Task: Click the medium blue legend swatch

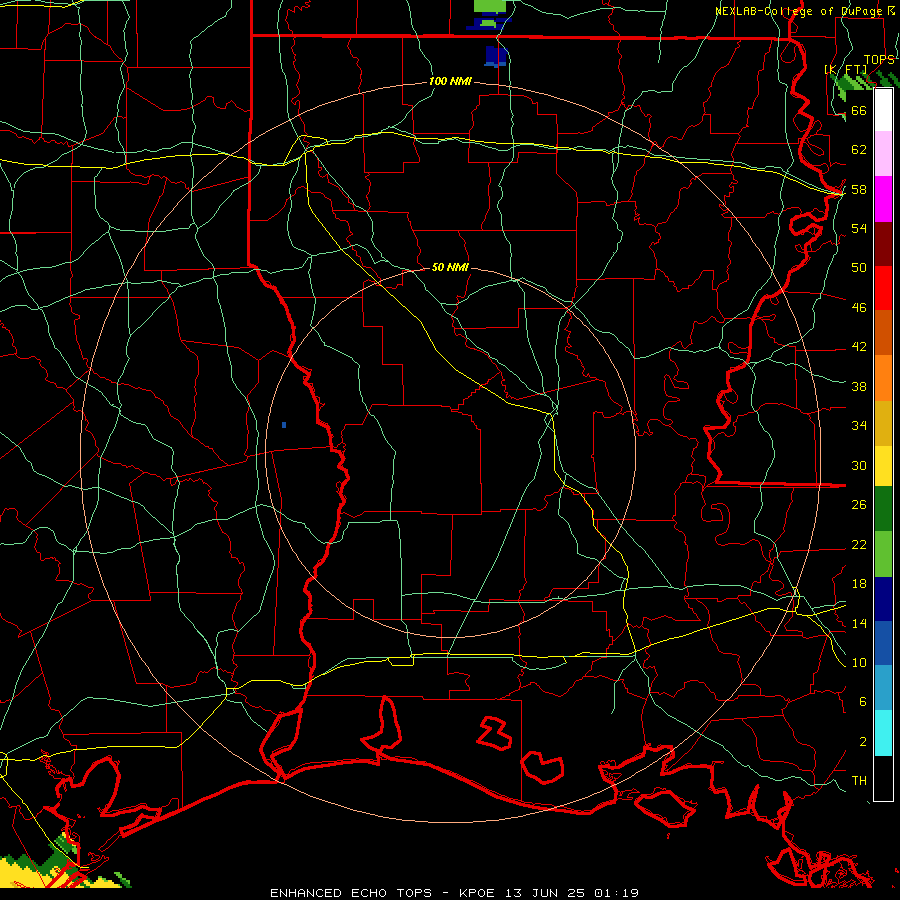Action: (883, 643)
